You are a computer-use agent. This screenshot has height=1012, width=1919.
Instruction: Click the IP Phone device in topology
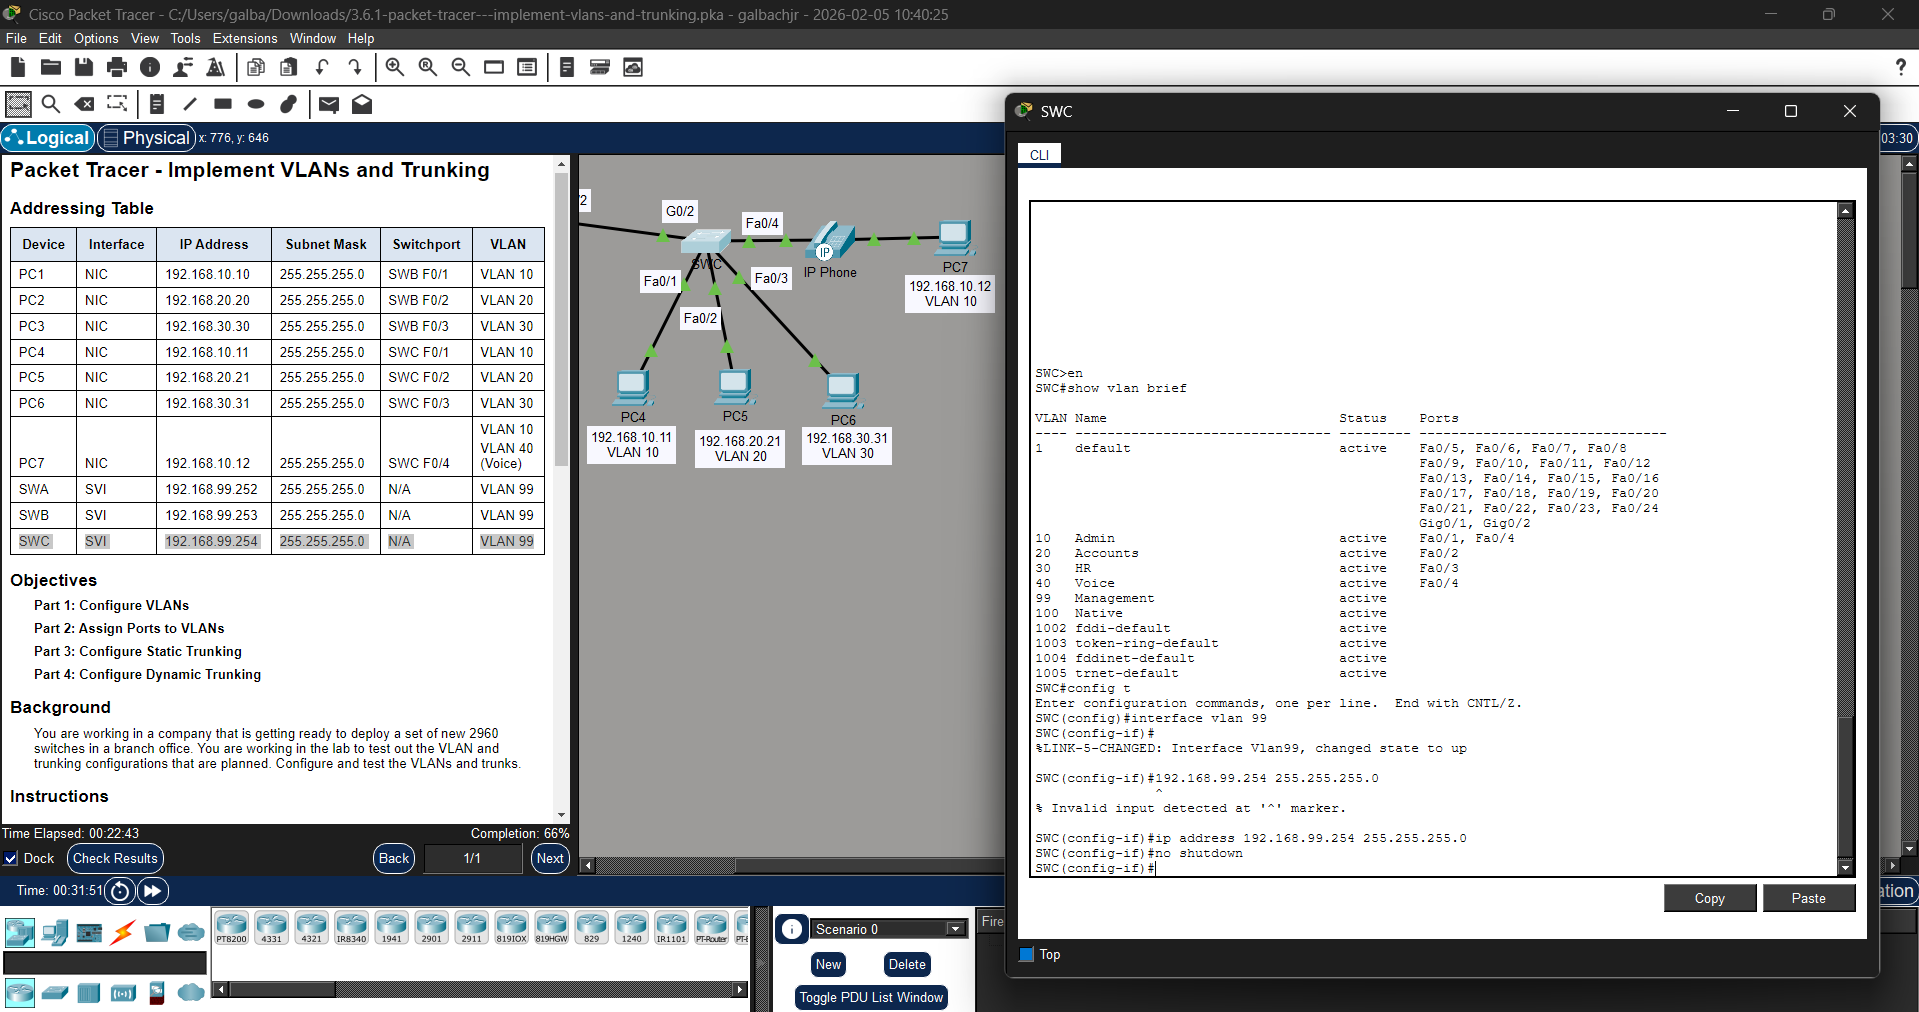831,242
